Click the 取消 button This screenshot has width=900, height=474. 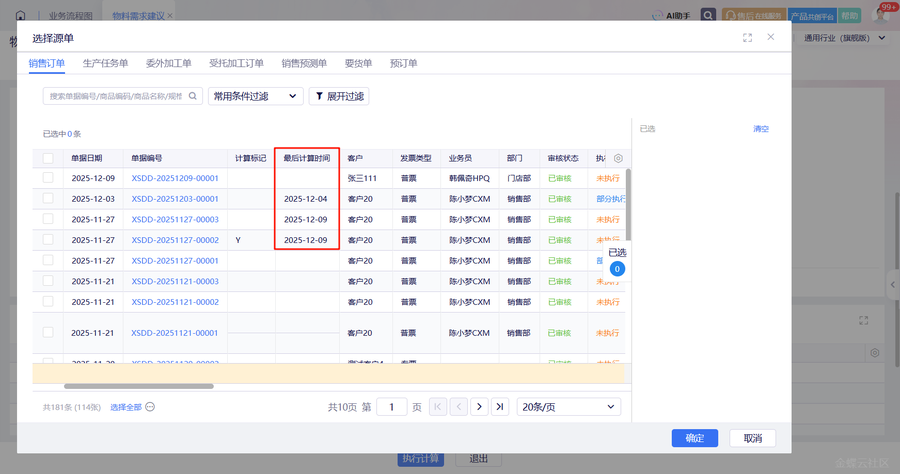click(752, 438)
